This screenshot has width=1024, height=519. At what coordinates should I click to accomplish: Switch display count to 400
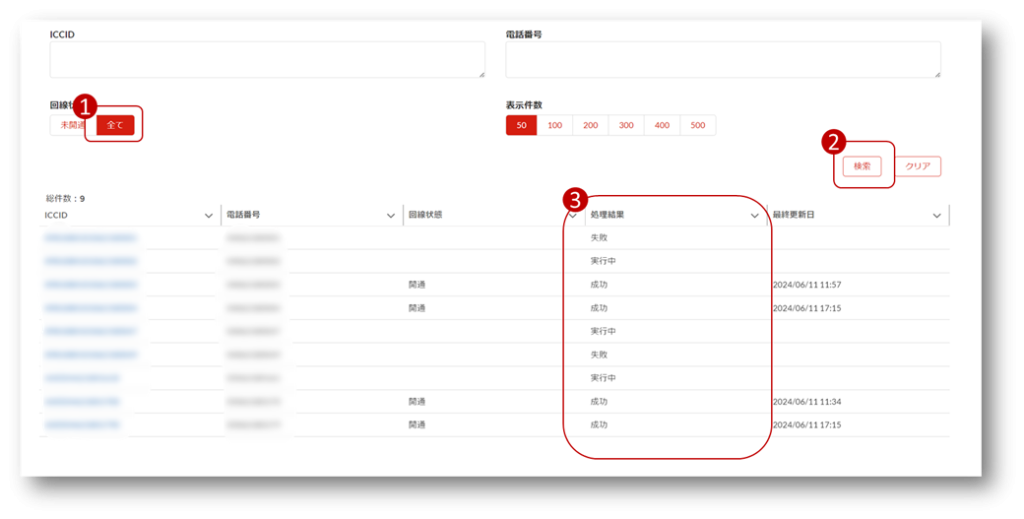[x=662, y=125]
